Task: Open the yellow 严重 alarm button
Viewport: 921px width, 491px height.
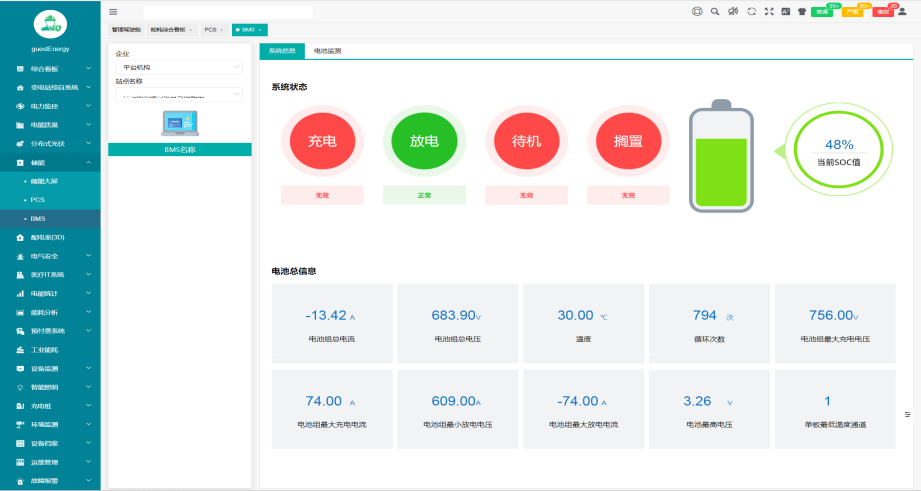Action: click(852, 12)
